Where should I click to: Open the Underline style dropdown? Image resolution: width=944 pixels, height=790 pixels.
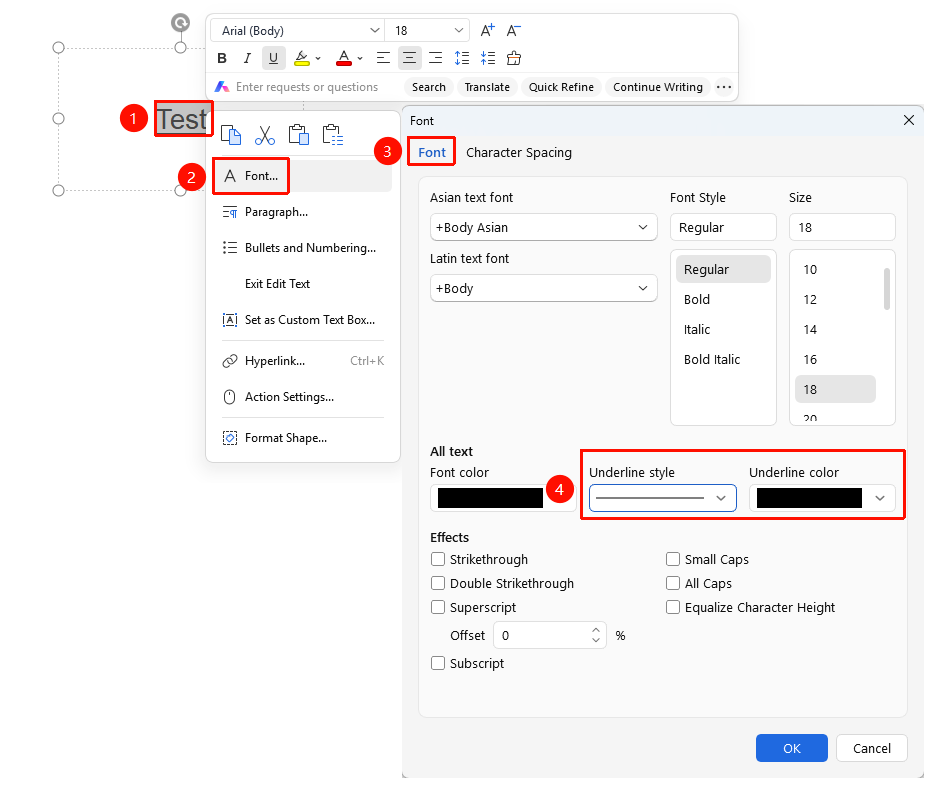(x=663, y=498)
